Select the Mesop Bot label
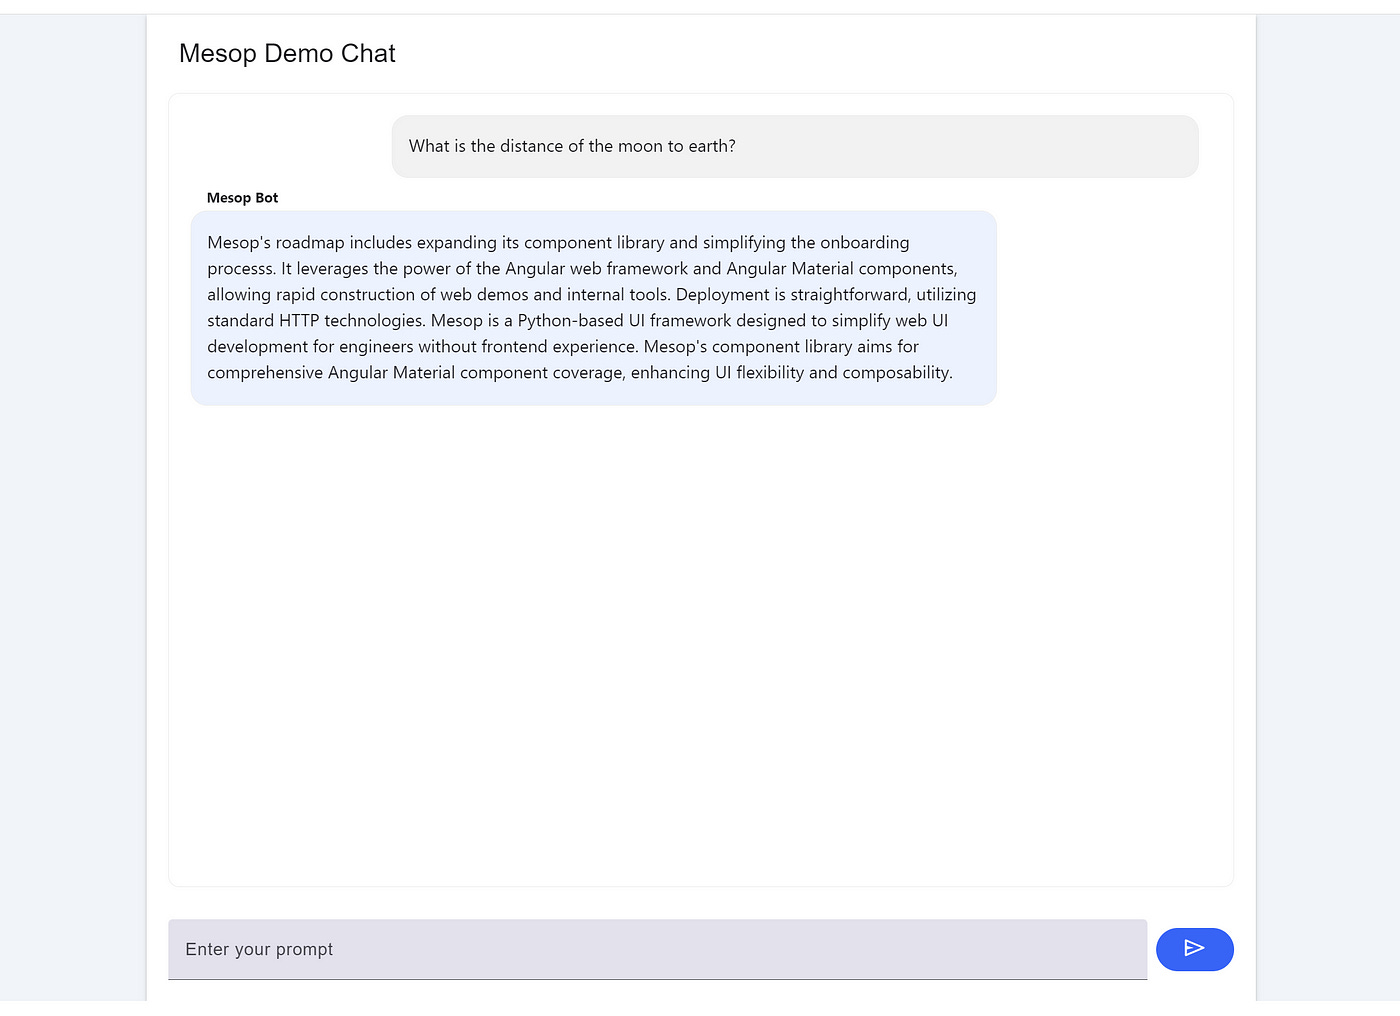1400x1016 pixels. [242, 197]
